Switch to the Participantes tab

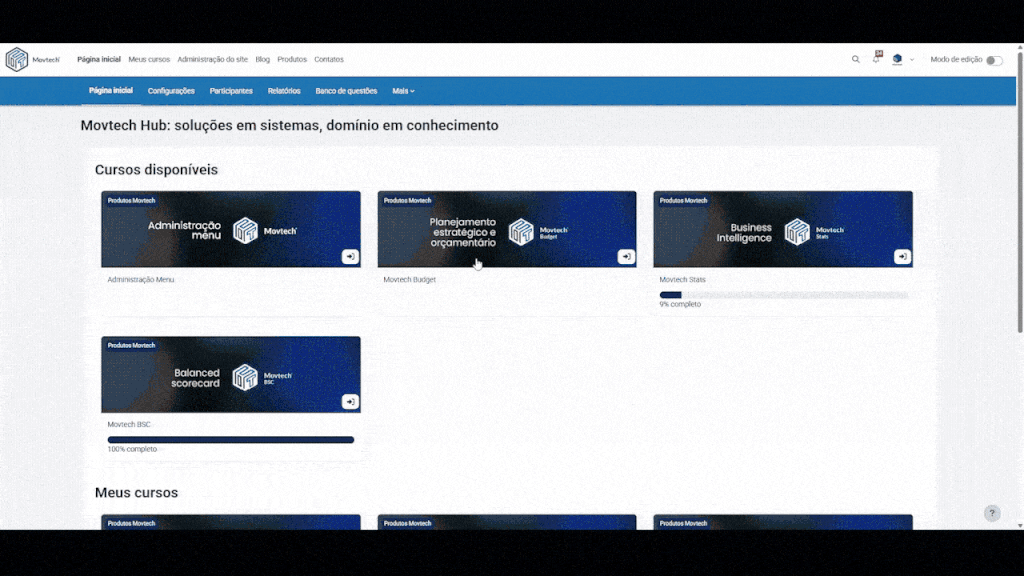231,91
